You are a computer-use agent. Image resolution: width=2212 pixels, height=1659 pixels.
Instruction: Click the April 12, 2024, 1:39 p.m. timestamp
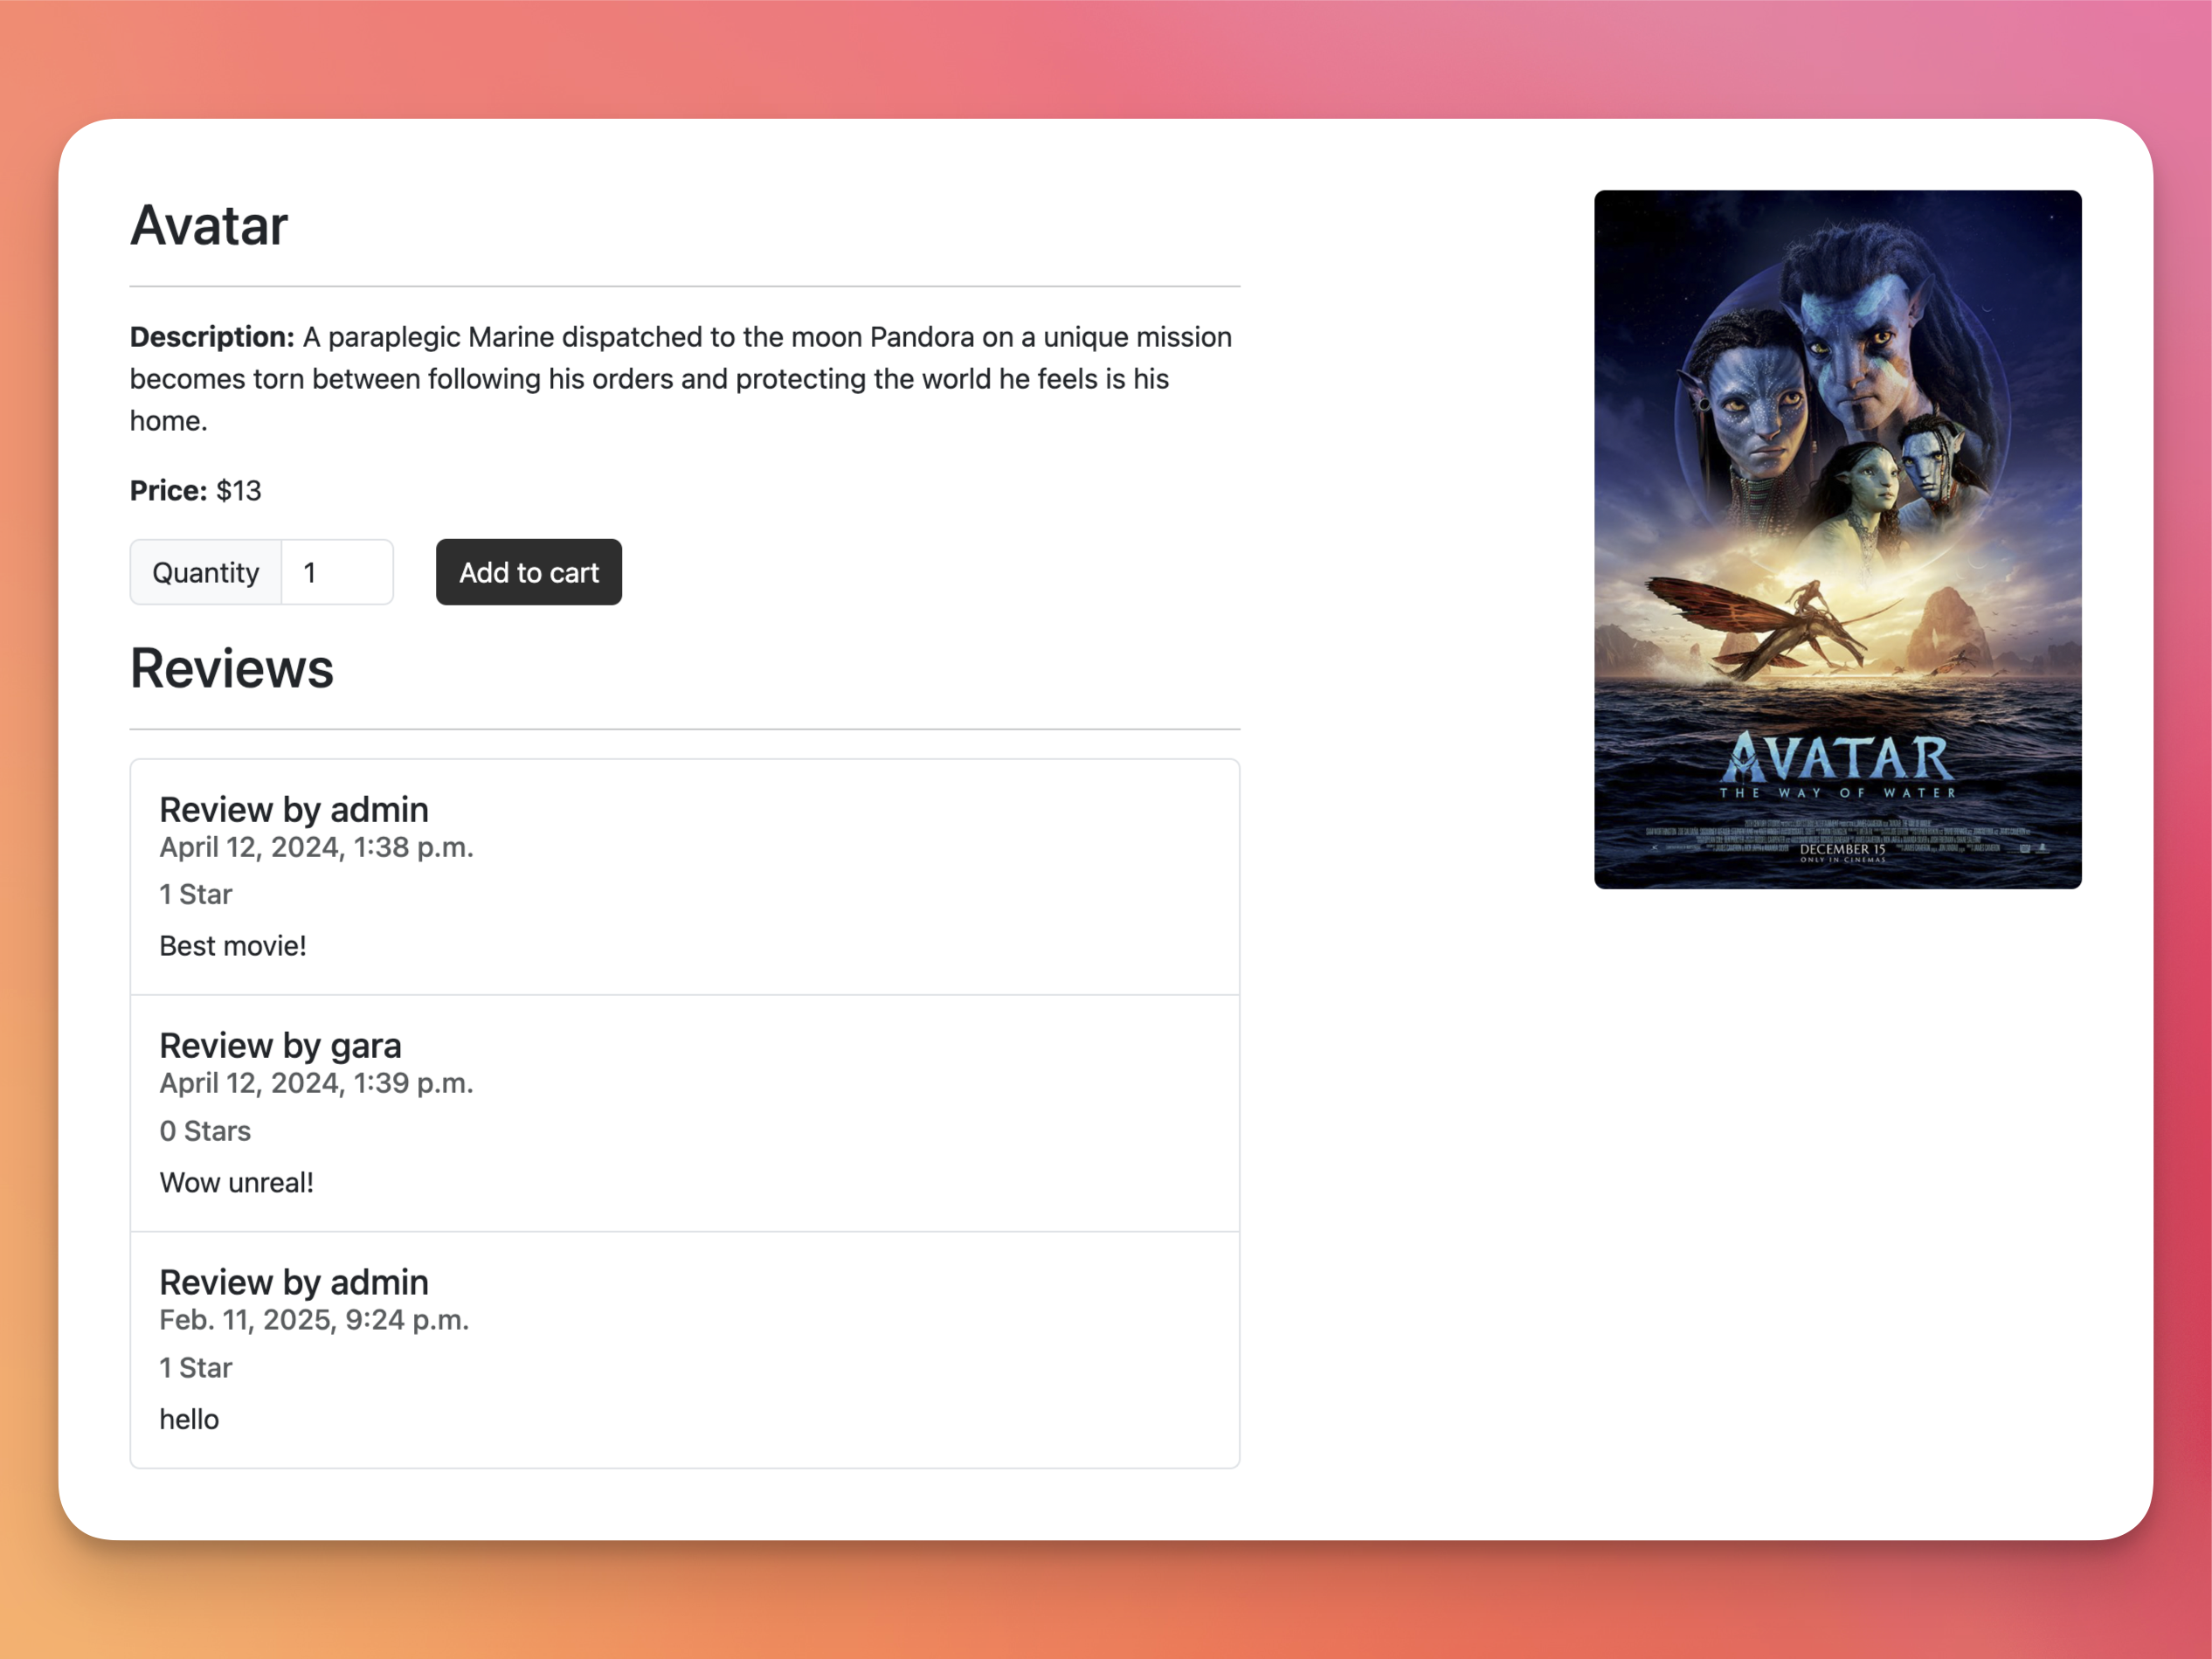point(316,1082)
